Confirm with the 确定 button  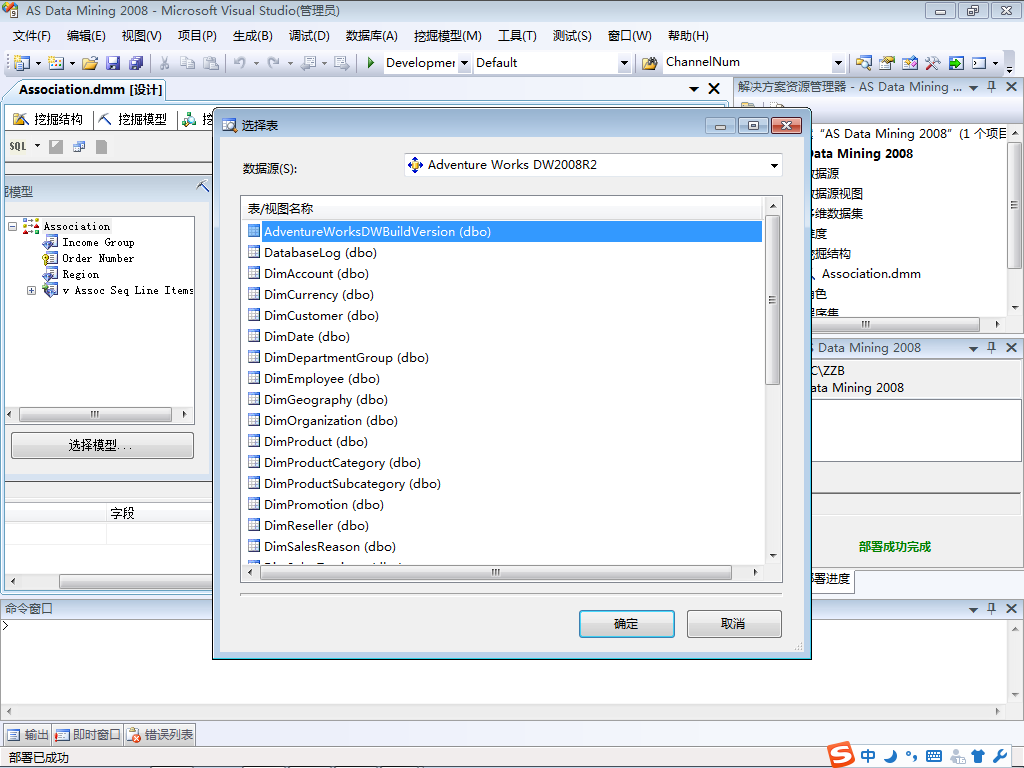pyautogui.click(x=626, y=624)
